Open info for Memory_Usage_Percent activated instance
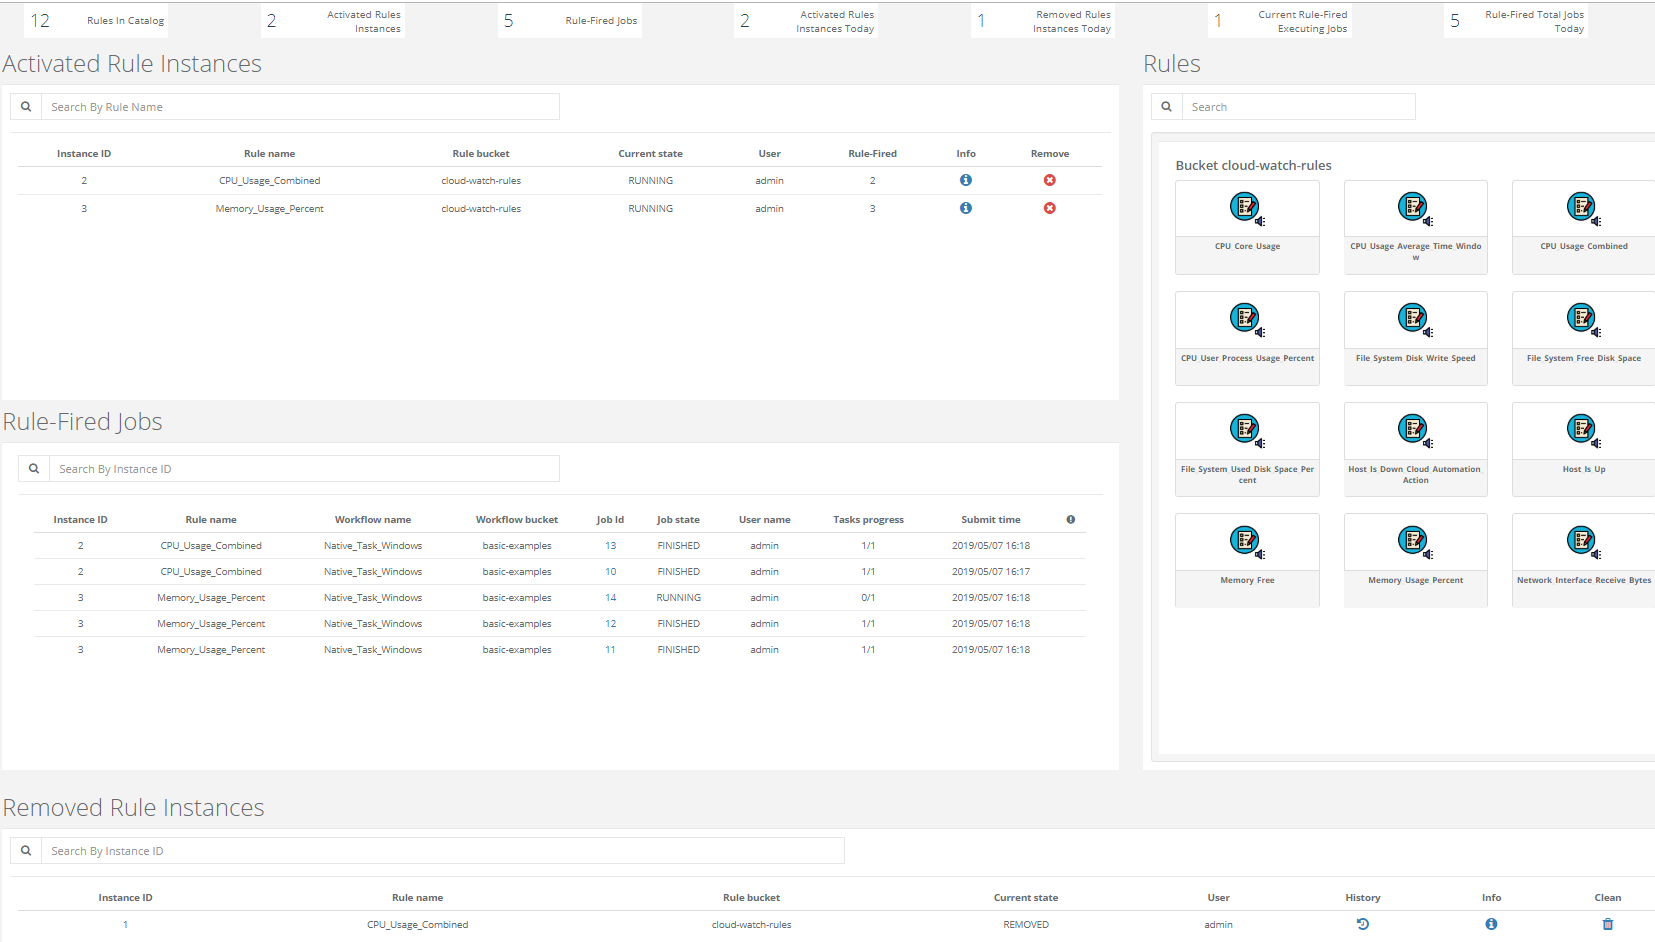Viewport: 1655px width, 942px height. (x=966, y=208)
